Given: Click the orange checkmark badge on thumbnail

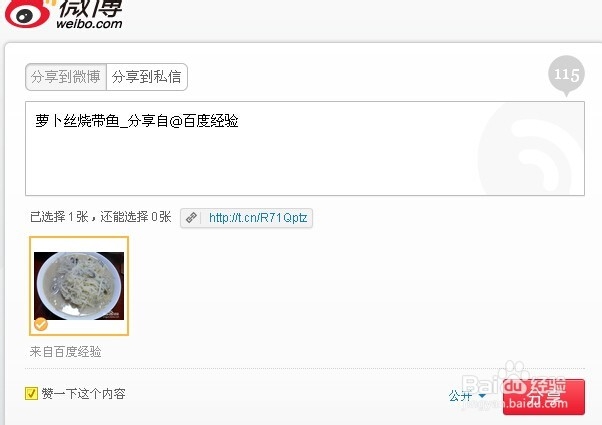Looking at the screenshot, I should (x=41, y=324).
